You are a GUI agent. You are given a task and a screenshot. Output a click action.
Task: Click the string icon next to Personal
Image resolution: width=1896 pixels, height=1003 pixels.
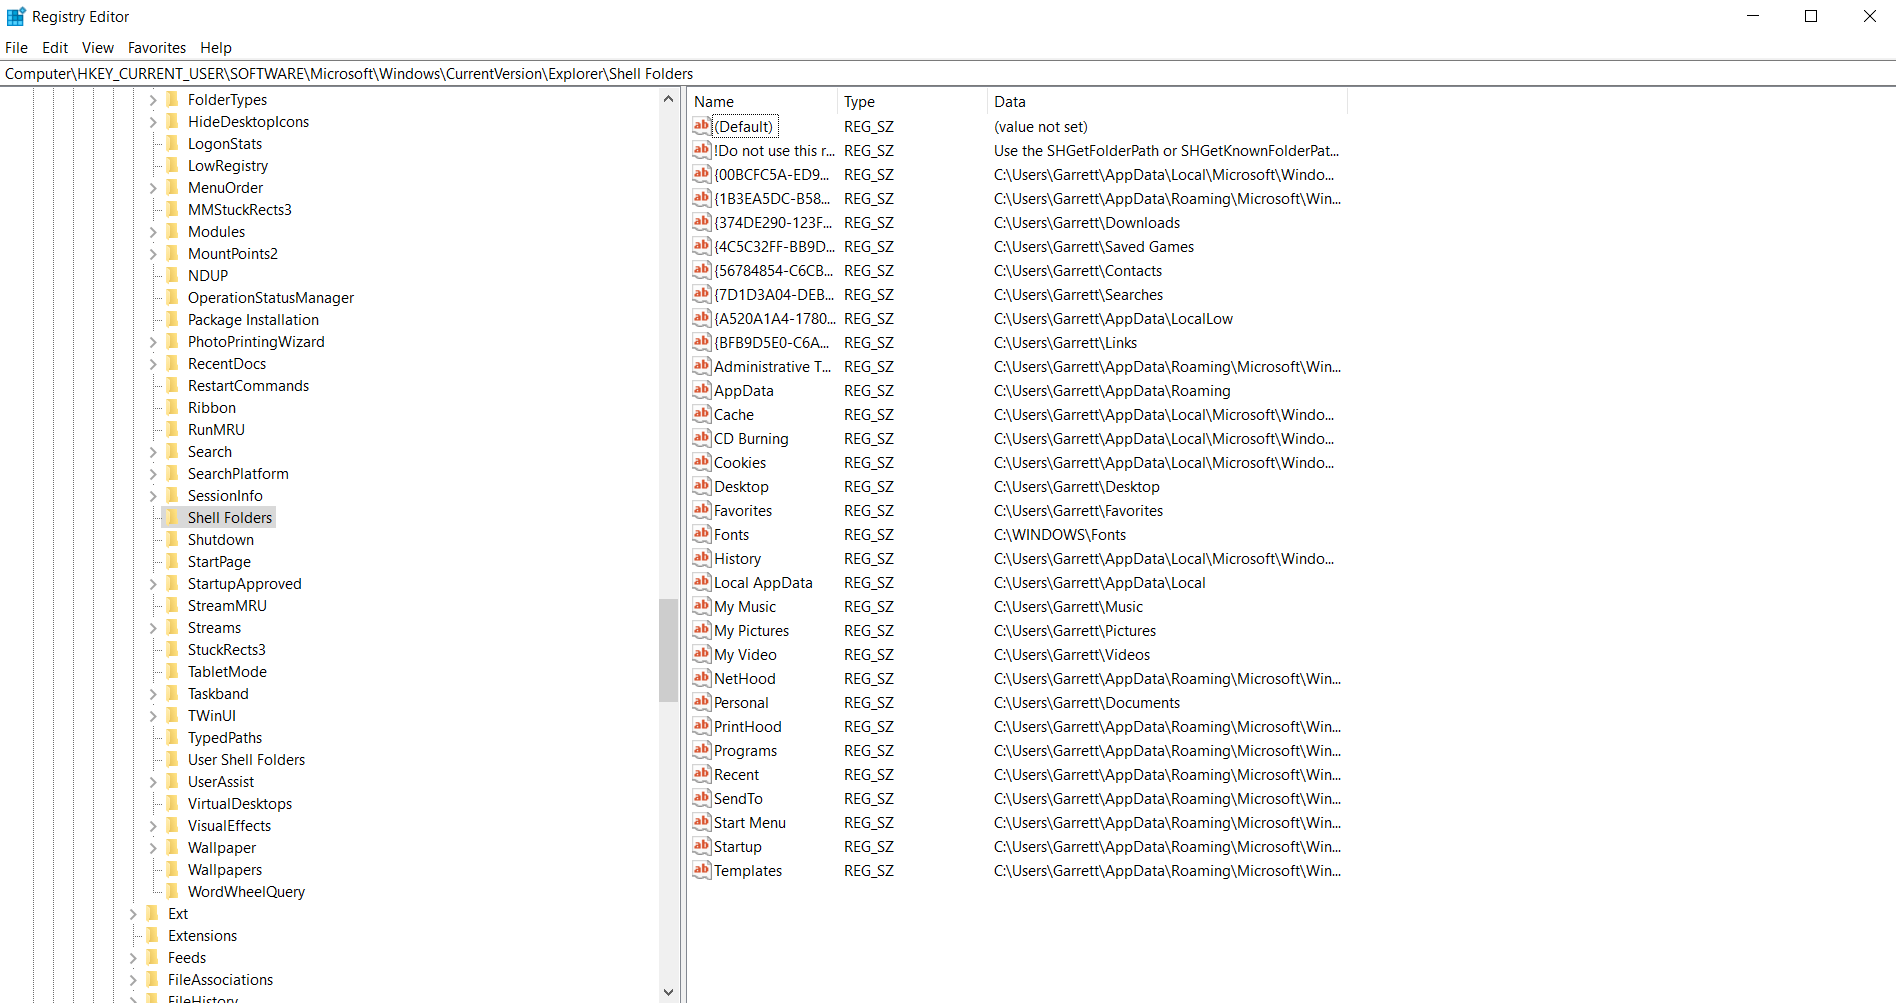(702, 702)
